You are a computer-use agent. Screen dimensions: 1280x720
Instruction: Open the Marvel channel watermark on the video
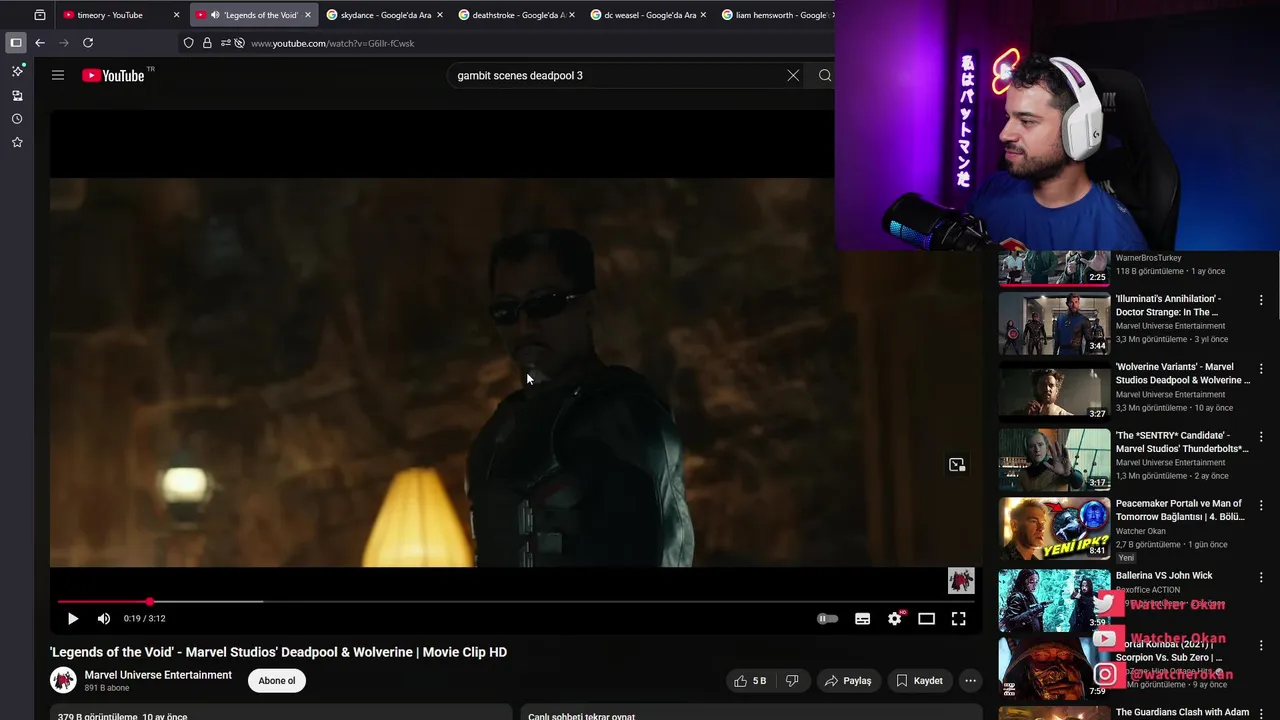click(961, 580)
